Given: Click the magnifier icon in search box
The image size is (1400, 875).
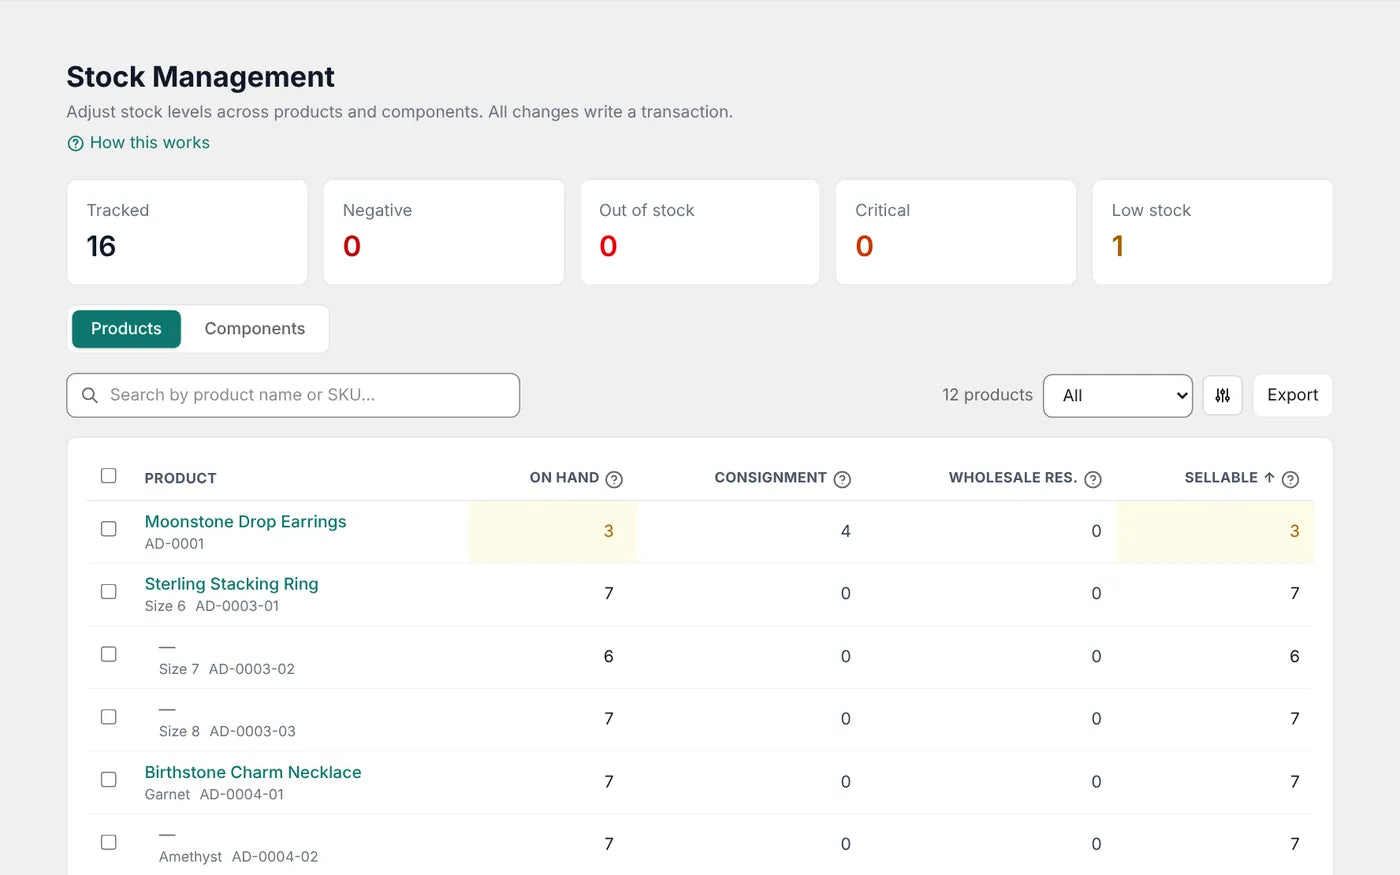Looking at the screenshot, I should point(90,395).
